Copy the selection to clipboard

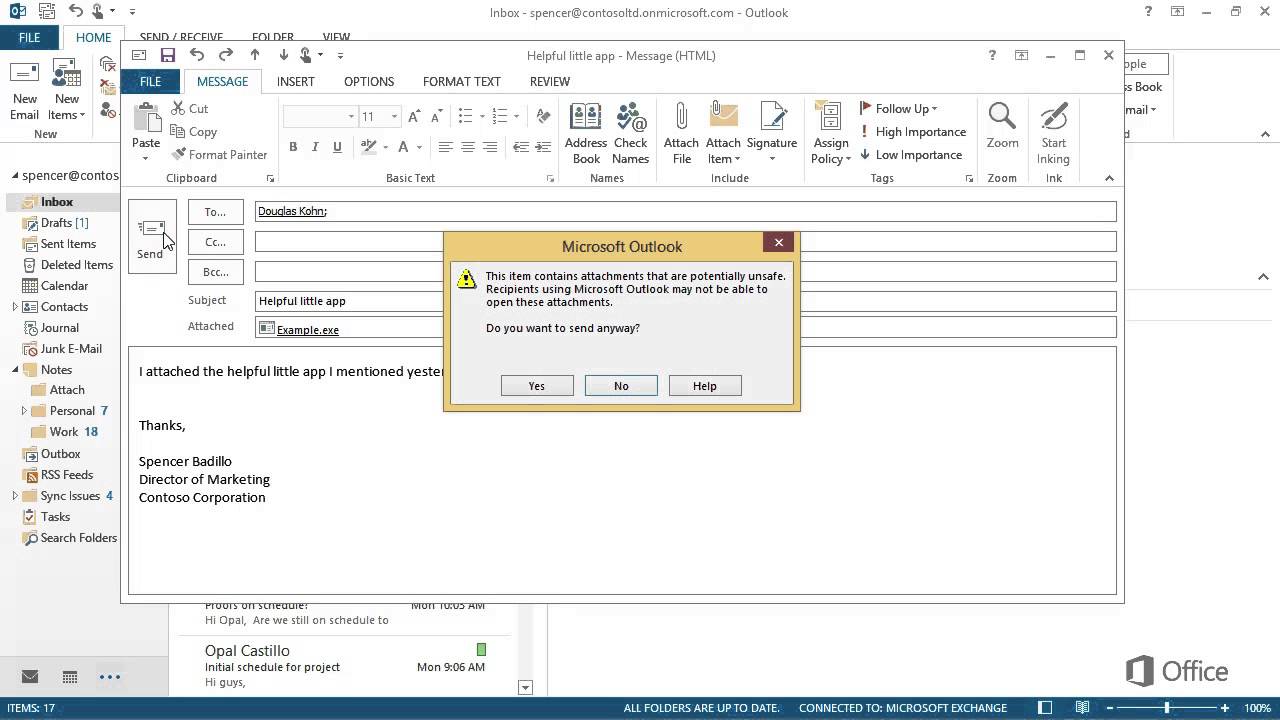click(x=194, y=131)
